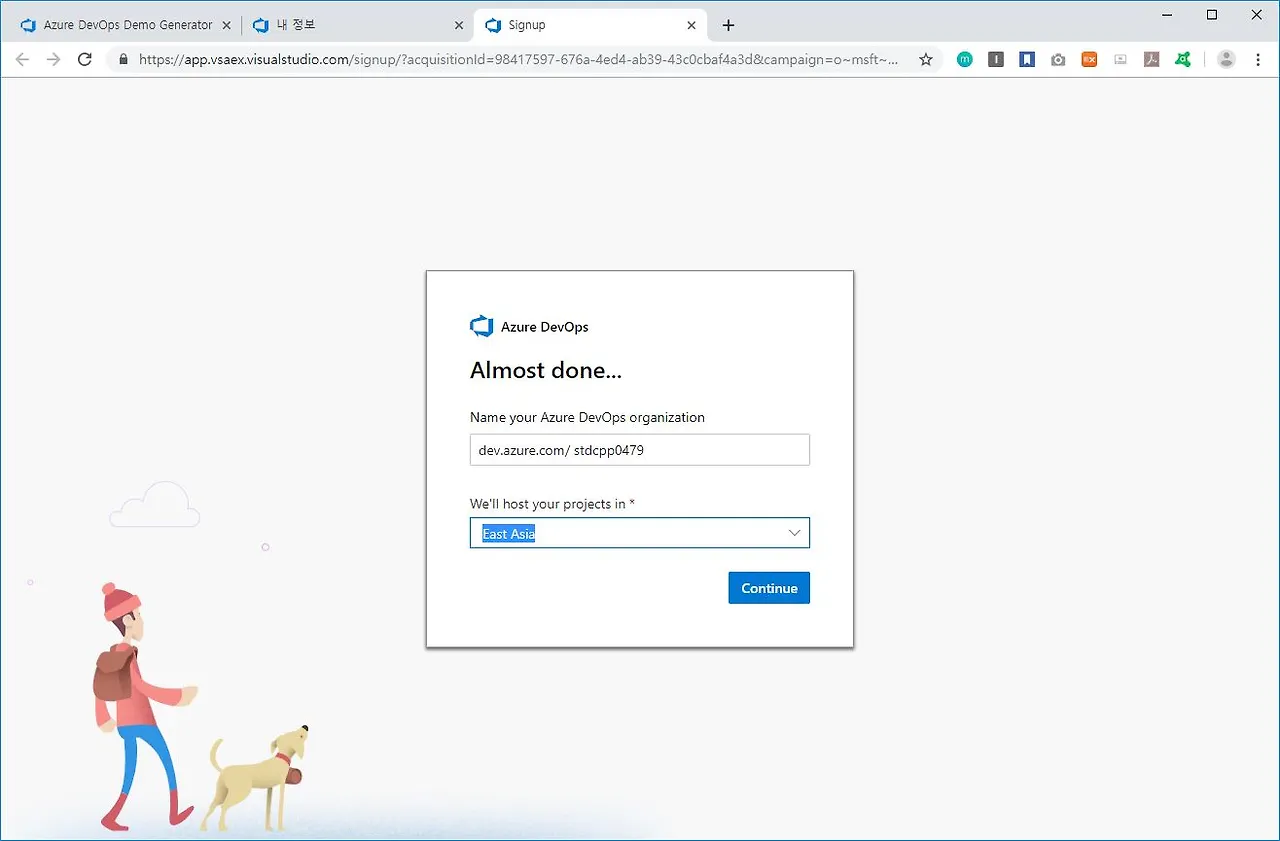Switch to the Signup tab
Viewport: 1280px width, 841px height.
click(x=560, y=24)
